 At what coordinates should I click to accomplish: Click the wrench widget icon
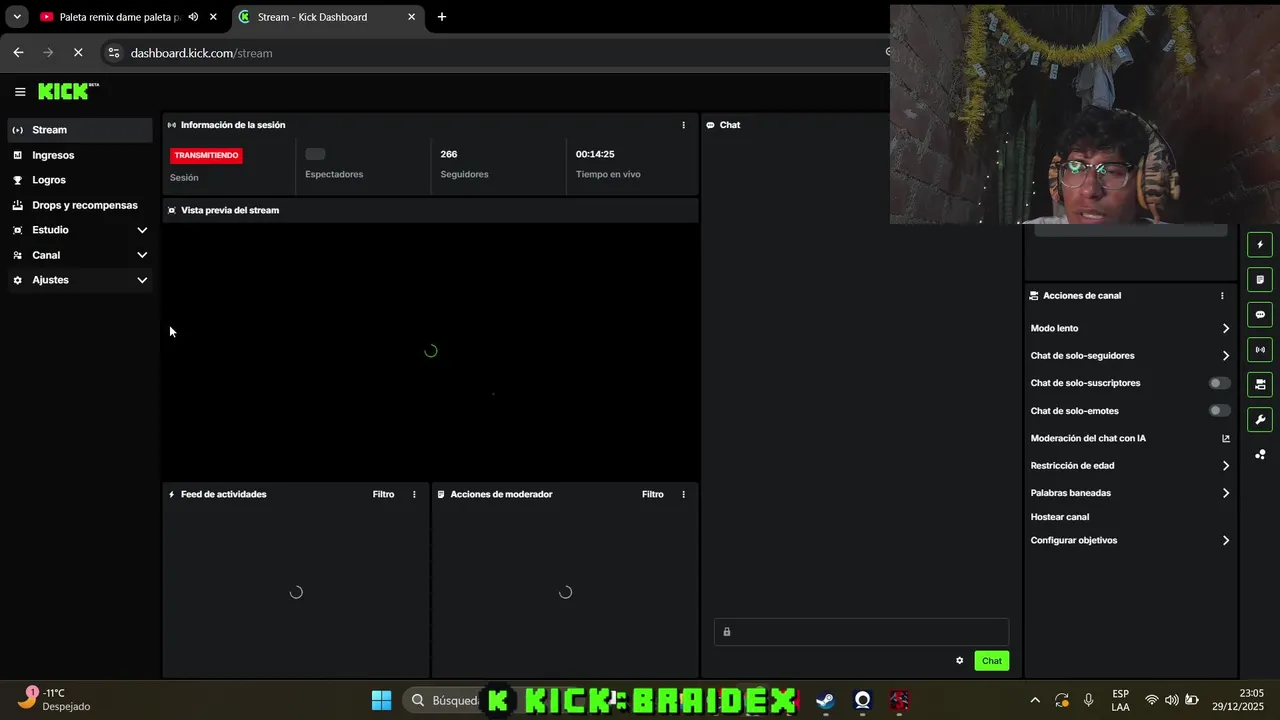click(x=1260, y=419)
